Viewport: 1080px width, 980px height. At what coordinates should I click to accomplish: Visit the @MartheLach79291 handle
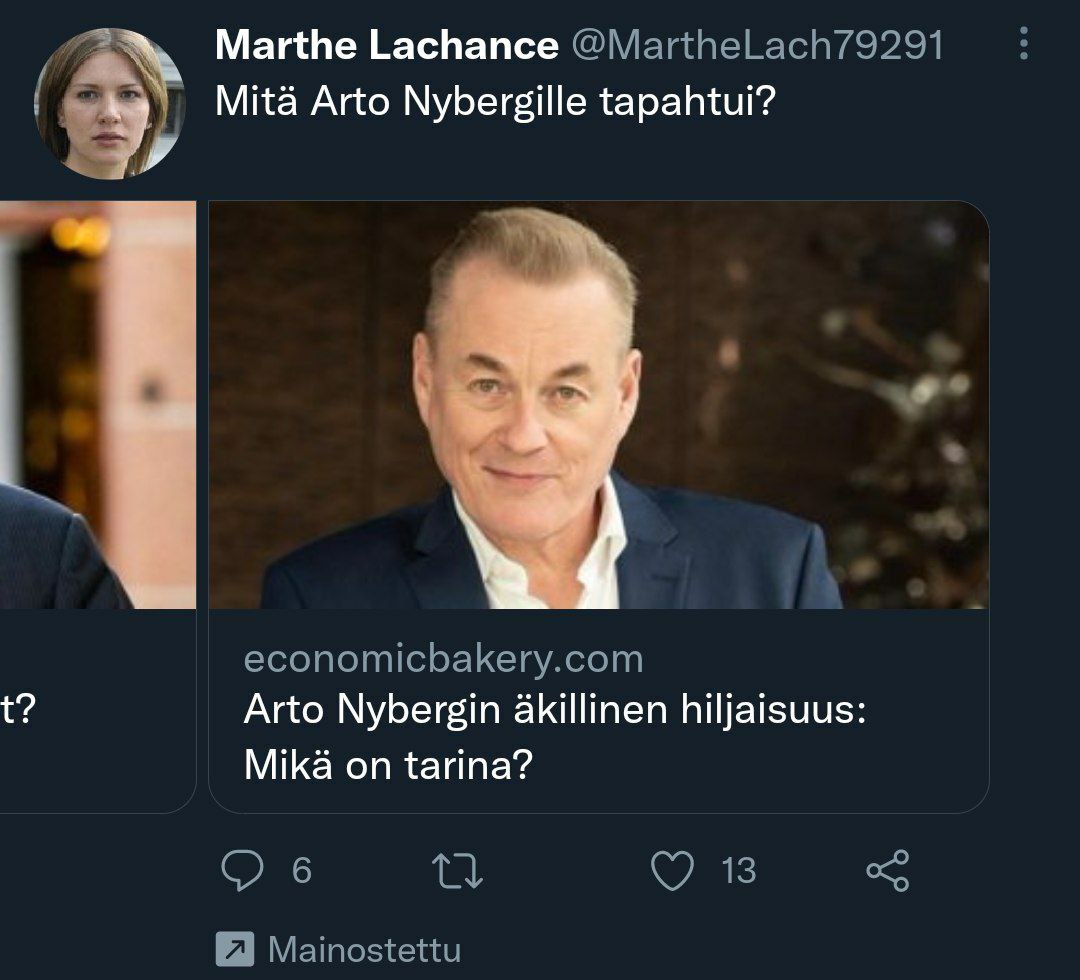coord(757,45)
